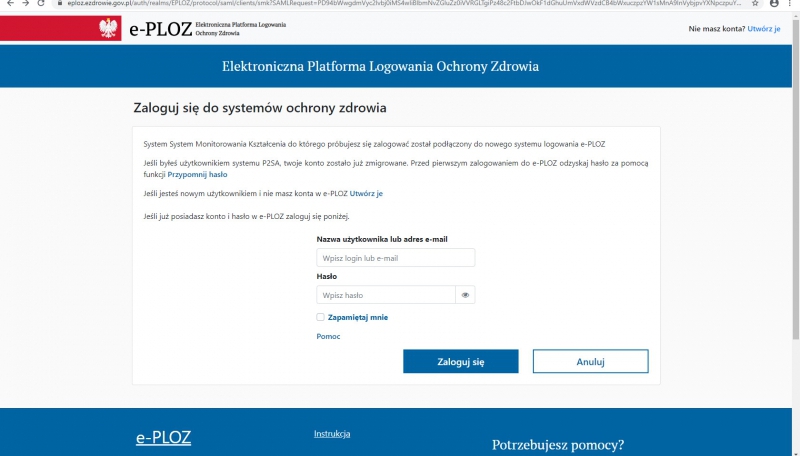Open the Instrukcja footer link

[332, 434]
